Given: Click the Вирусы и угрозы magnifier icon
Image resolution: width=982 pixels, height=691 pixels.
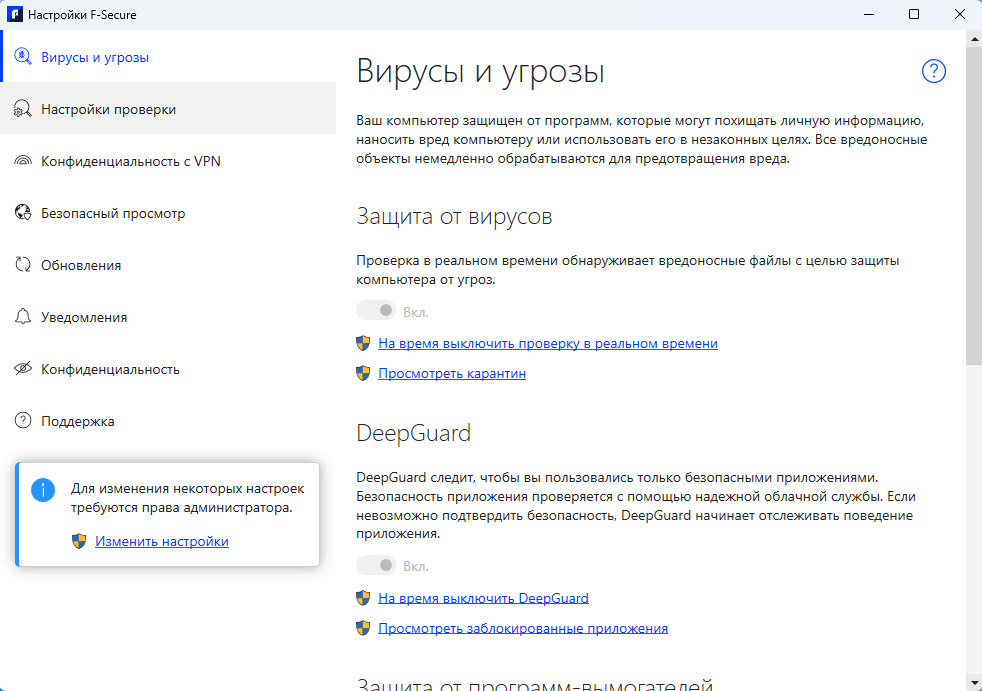Looking at the screenshot, I should coord(23,56).
